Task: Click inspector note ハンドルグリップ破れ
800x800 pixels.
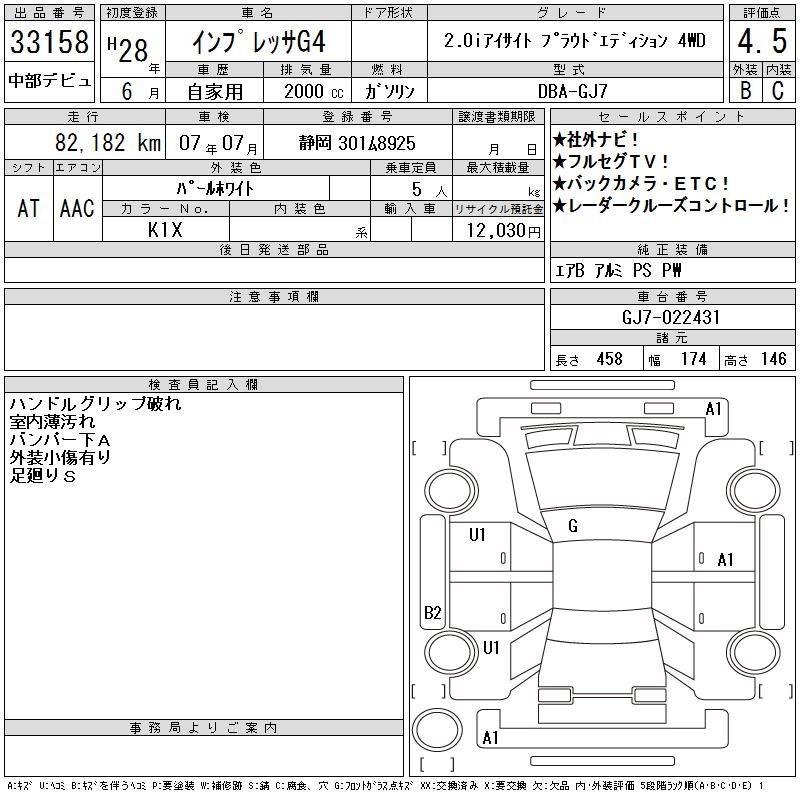Action: point(95,404)
